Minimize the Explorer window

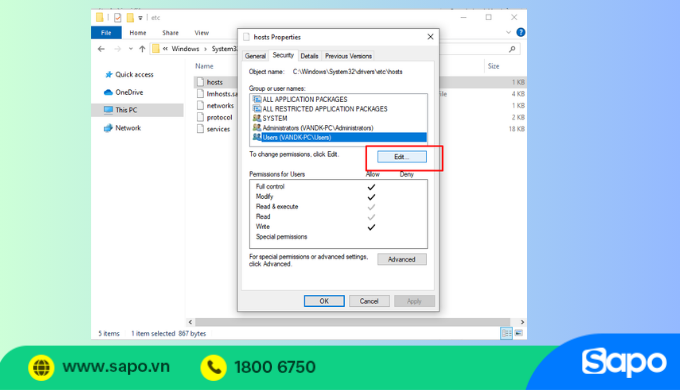pos(464,17)
